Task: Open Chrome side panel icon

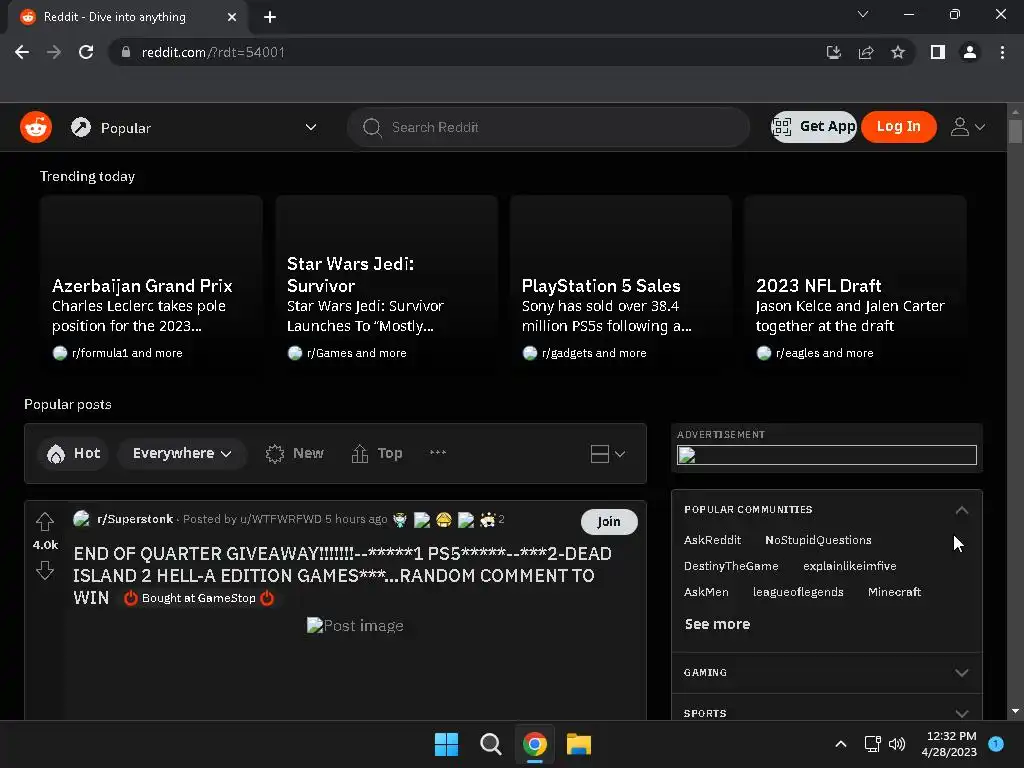Action: coord(938,52)
